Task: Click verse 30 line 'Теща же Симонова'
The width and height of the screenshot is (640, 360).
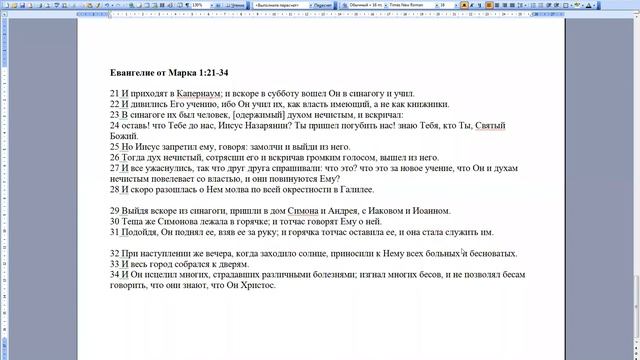Action: click(x=246, y=221)
